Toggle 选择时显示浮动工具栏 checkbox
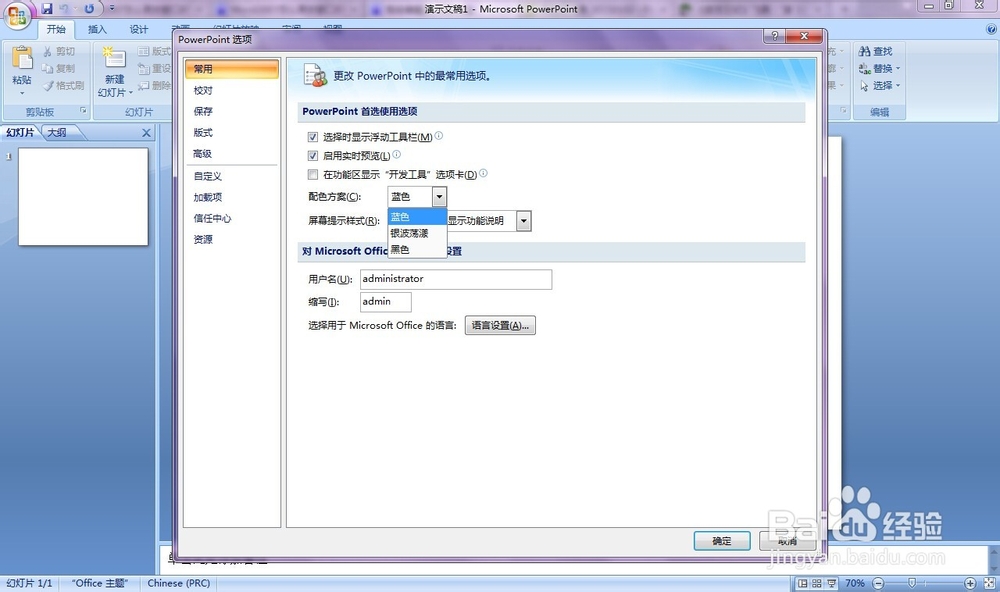Viewport: 1000px width, 592px height. [314, 137]
